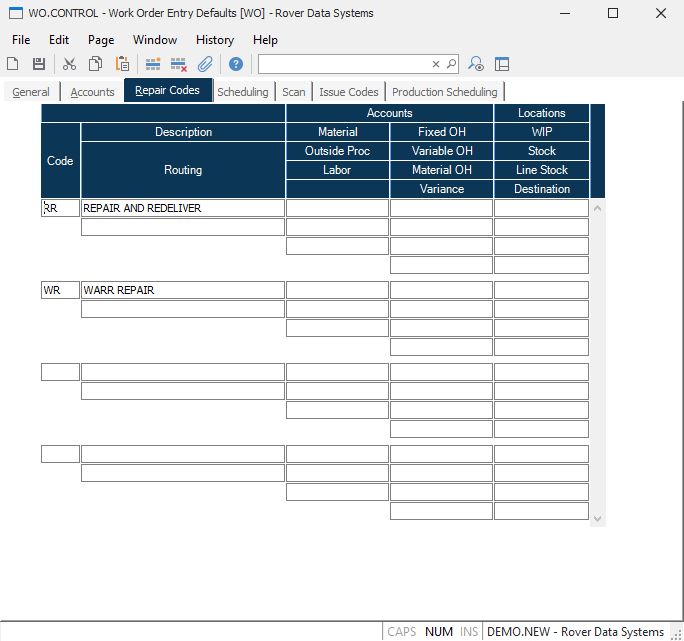Click the magnifier icon in search box
The width and height of the screenshot is (684, 641).
[451, 64]
